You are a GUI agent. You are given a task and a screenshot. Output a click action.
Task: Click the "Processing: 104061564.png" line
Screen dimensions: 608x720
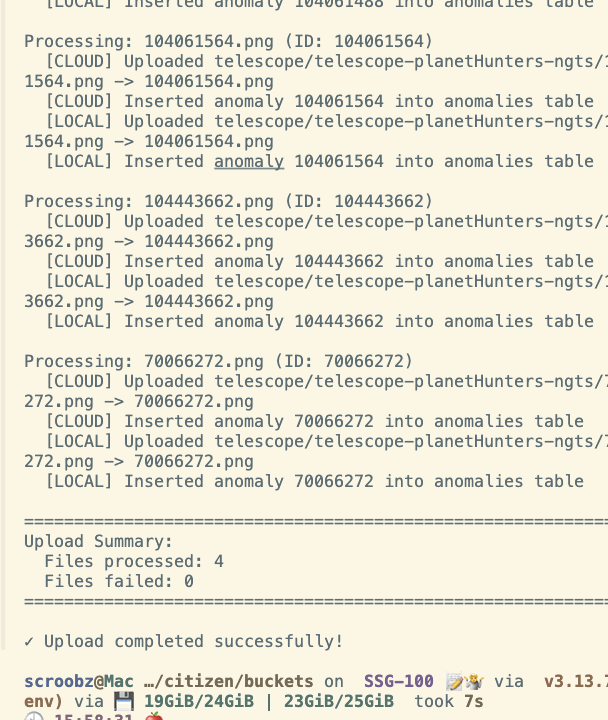pyautogui.click(x=228, y=41)
